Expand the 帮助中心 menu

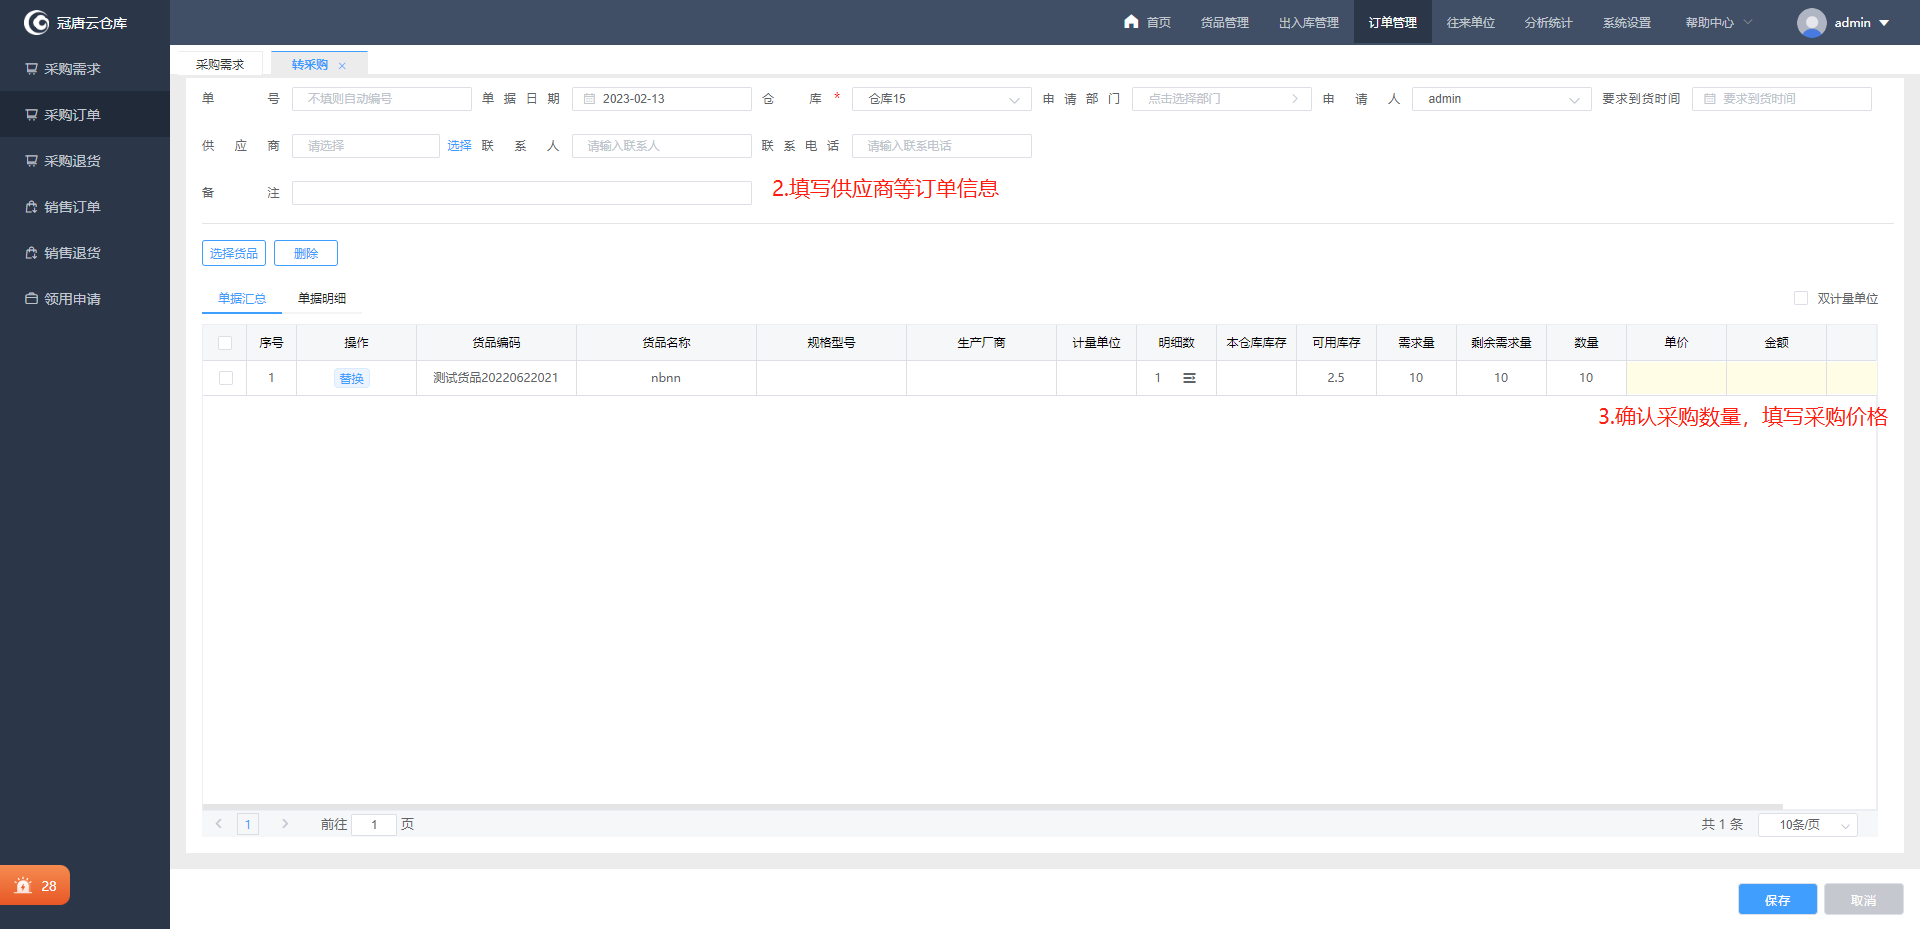click(x=1718, y=22)
